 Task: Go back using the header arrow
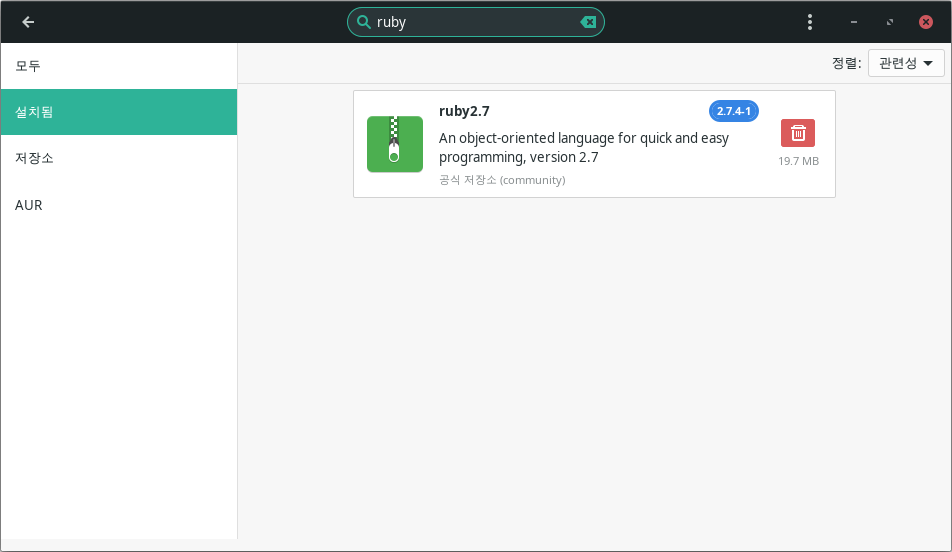pos(28,22)
